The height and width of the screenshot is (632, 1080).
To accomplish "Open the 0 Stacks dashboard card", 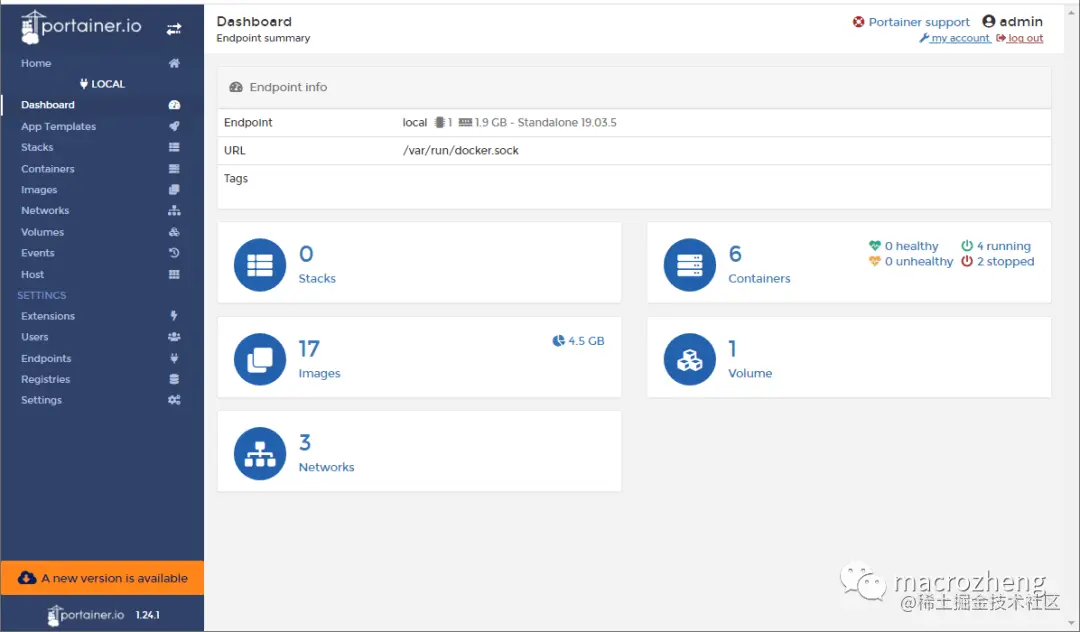I will pyautogui.click(x=419, y=262).
